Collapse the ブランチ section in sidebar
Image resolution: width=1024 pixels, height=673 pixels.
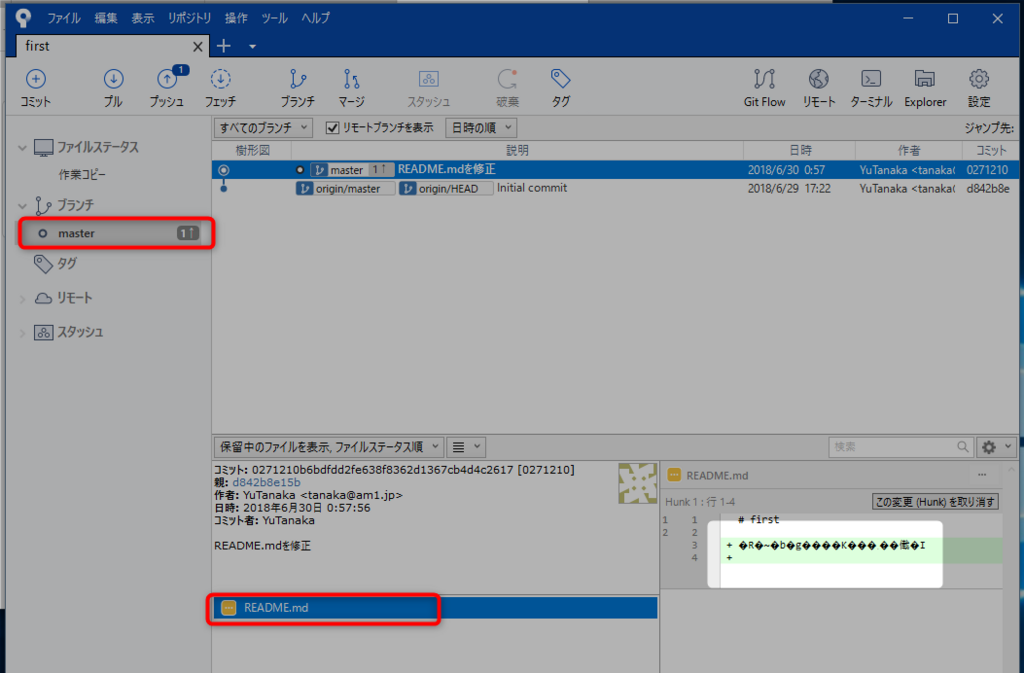click(x=24, y=204)
